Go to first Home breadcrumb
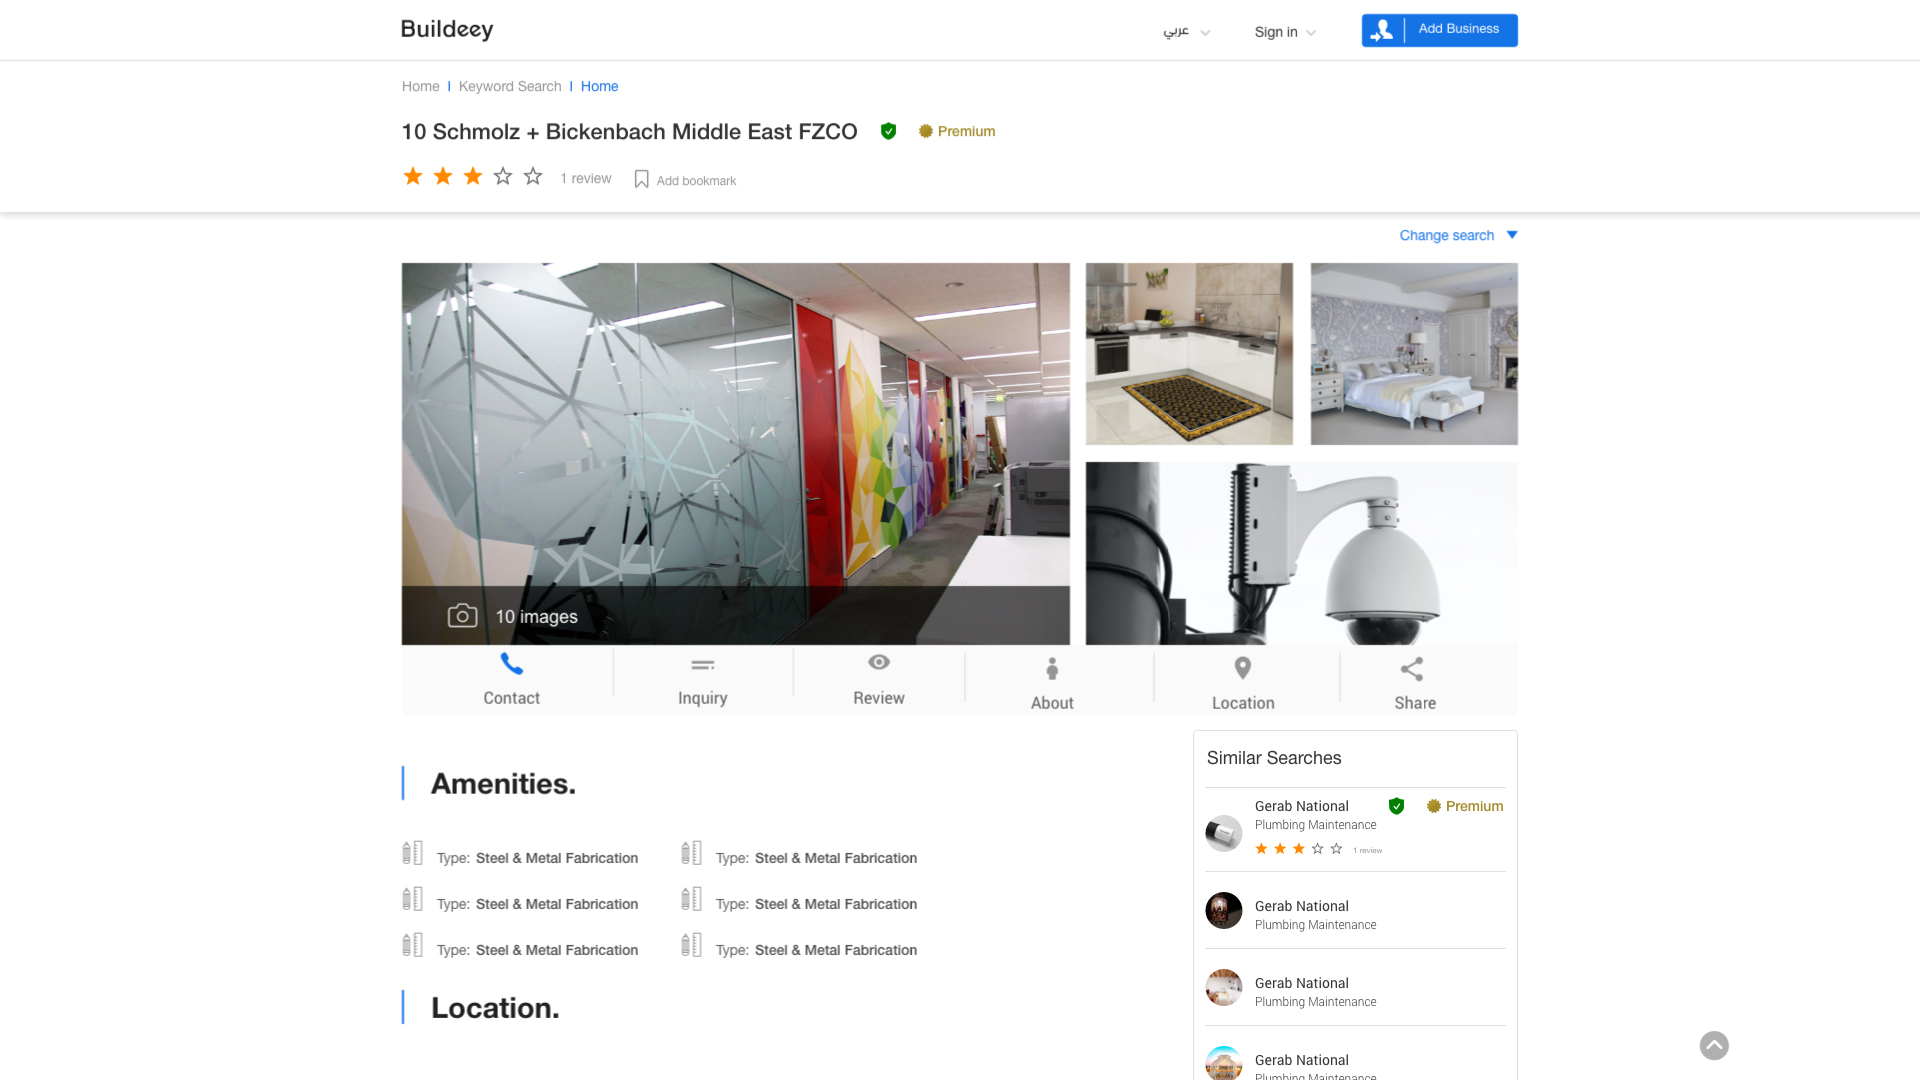 (x=420, y=87)
